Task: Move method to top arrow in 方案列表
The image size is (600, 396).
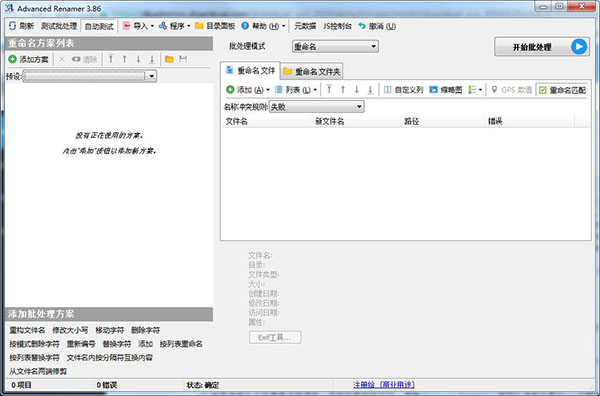Action: tap(111, 59)
